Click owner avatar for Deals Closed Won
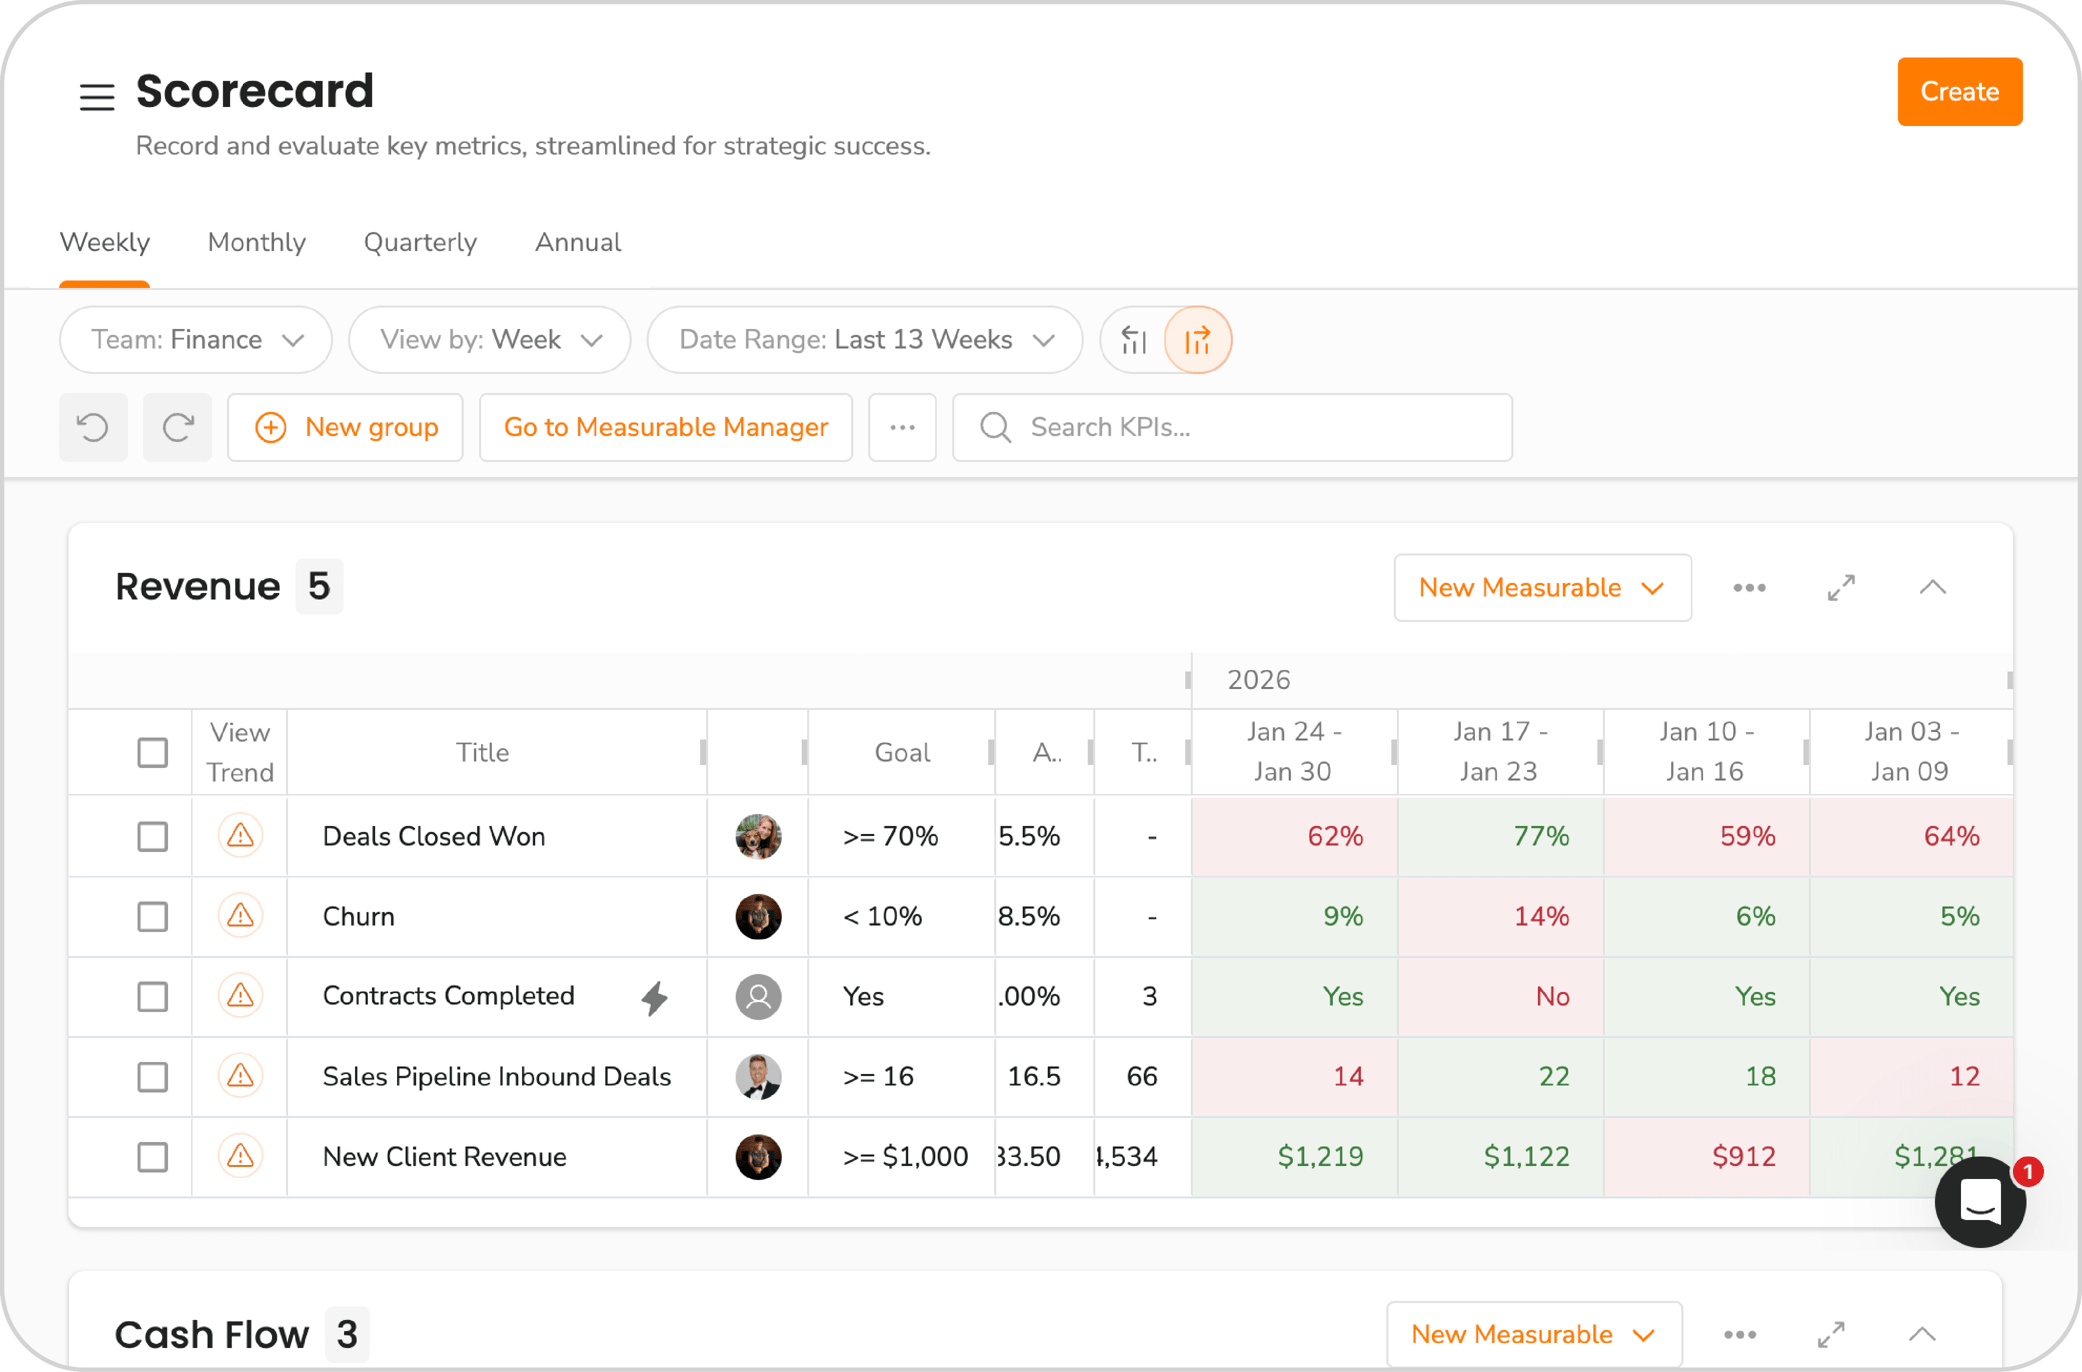 point(758,836)
